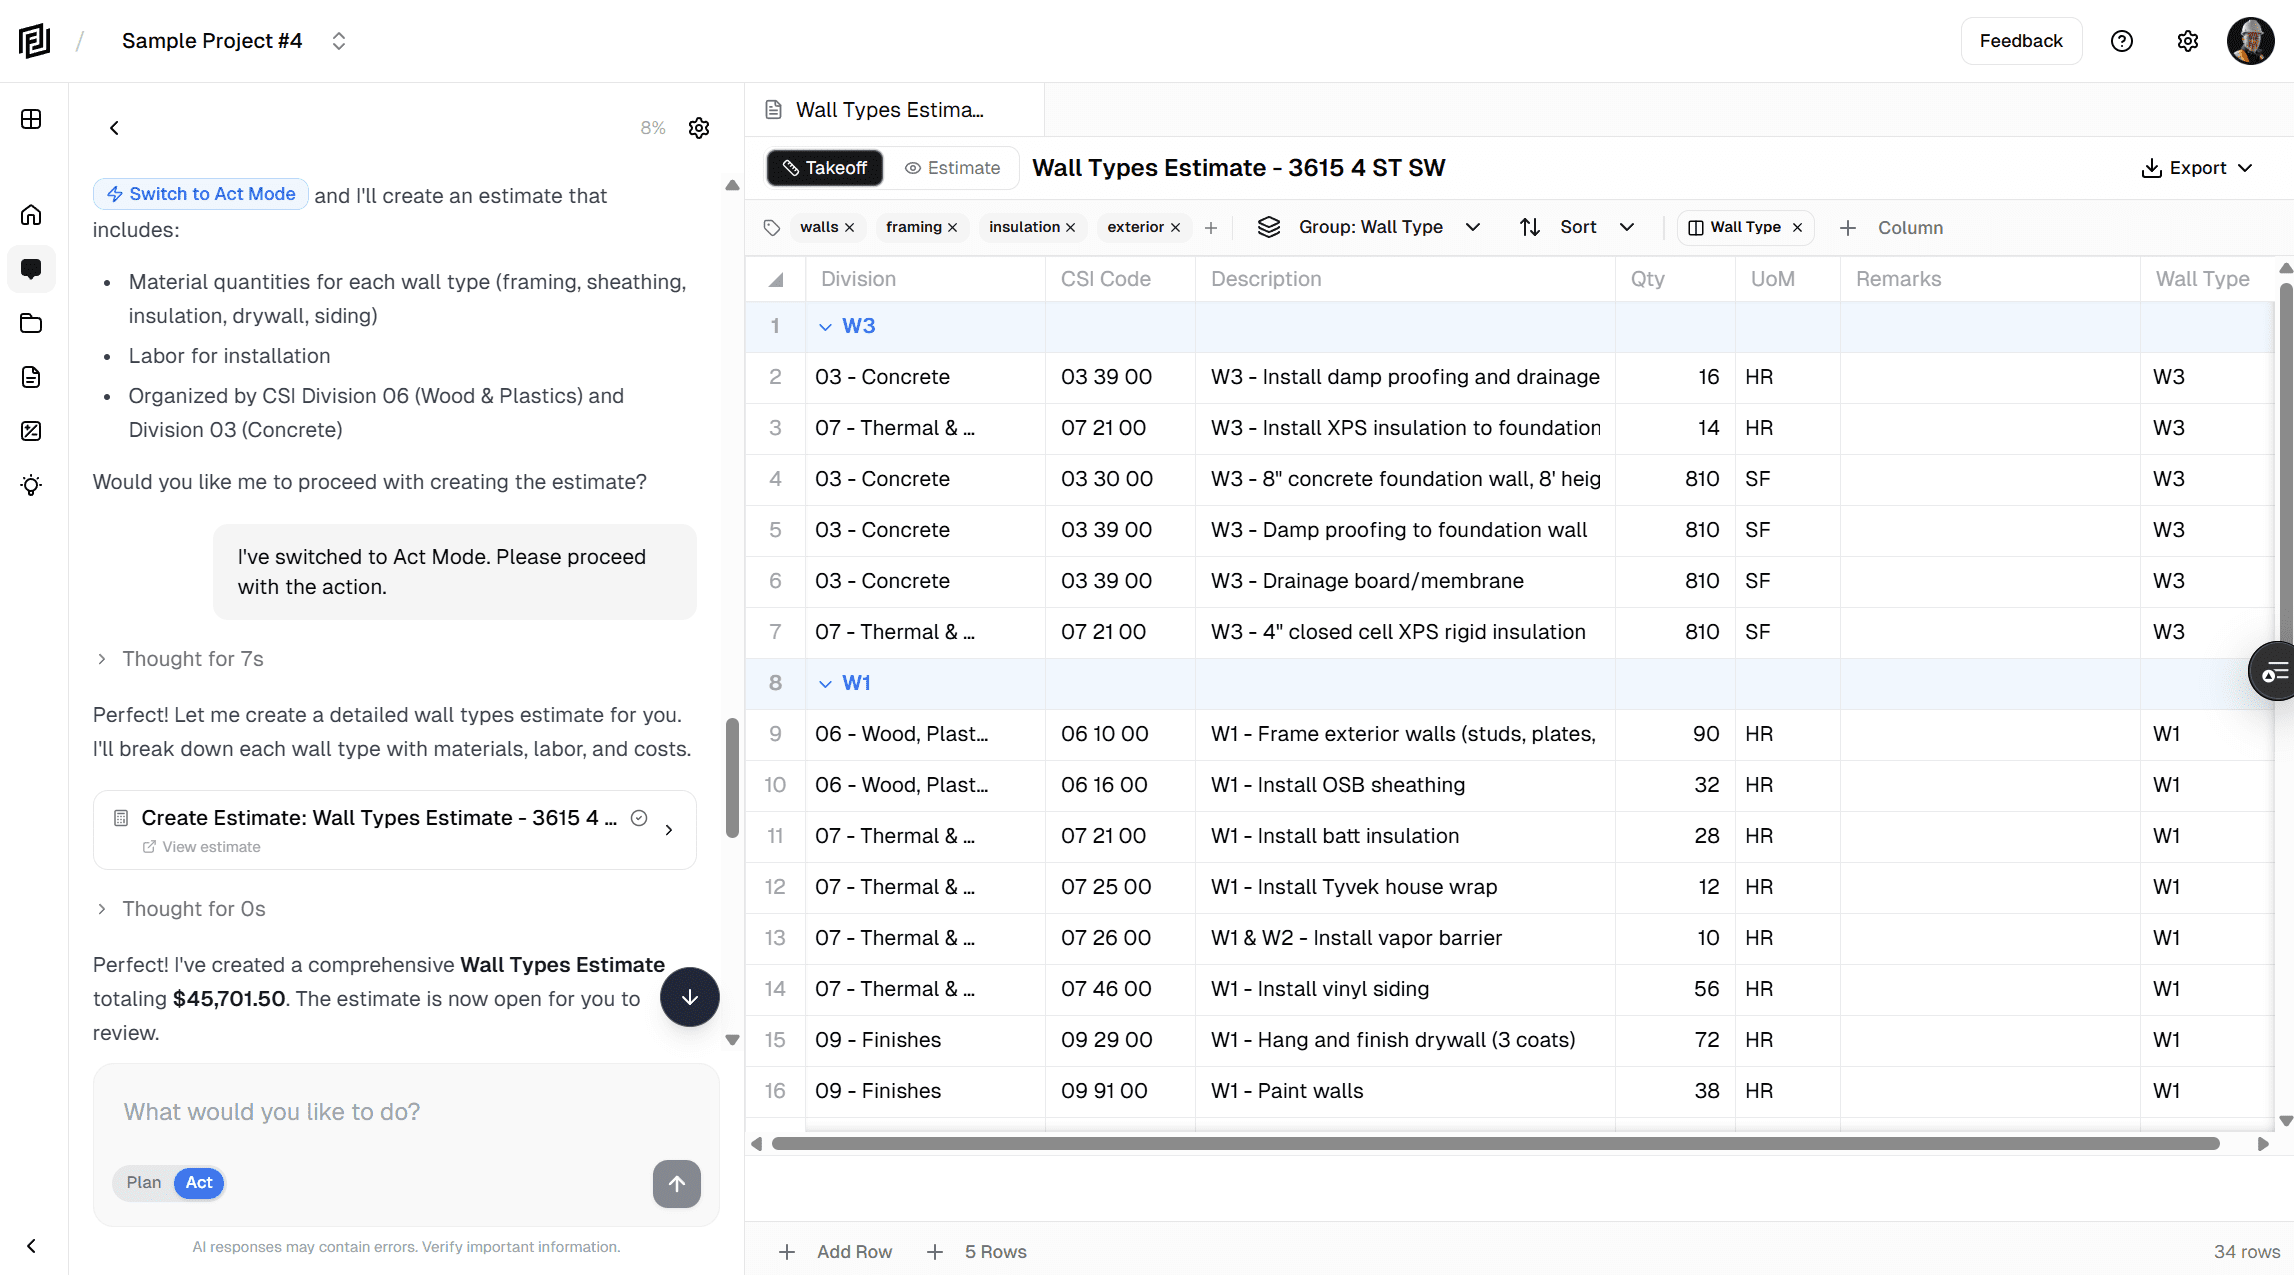Open the Group: Wall Type dropdown
This screenshot has height=1275, width=2294.
(x=1368, y=227)
